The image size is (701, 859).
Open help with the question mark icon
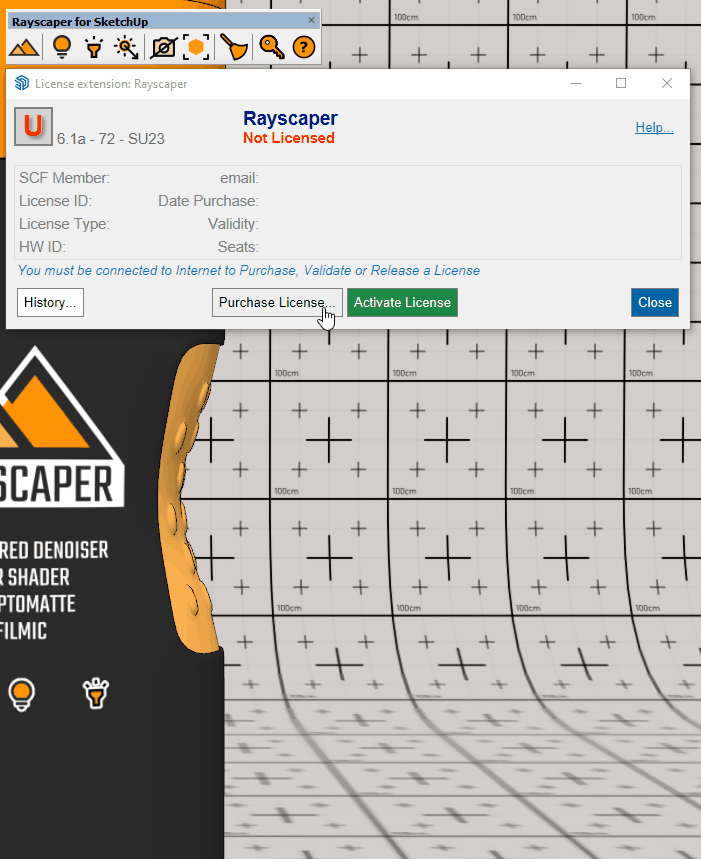(304, 47)
